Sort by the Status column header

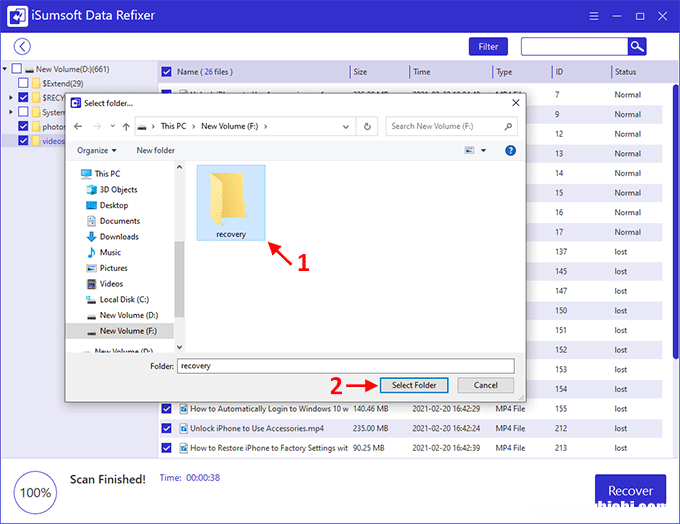click(625, 72)
